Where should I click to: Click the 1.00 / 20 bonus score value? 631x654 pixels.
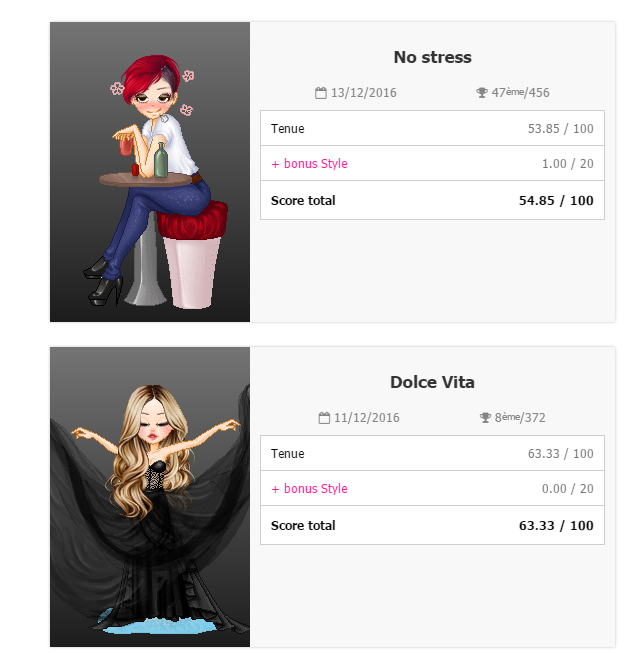click(x=568, y=164)
